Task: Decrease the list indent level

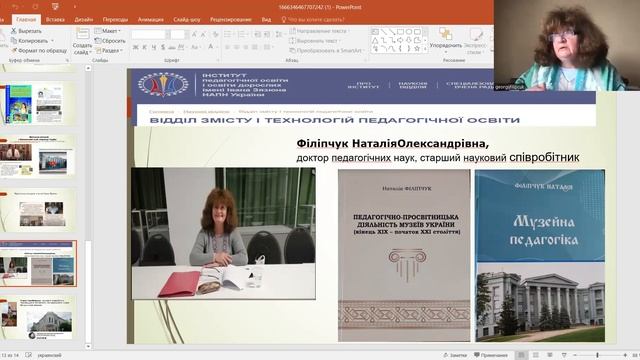Action: click(258, 35)
